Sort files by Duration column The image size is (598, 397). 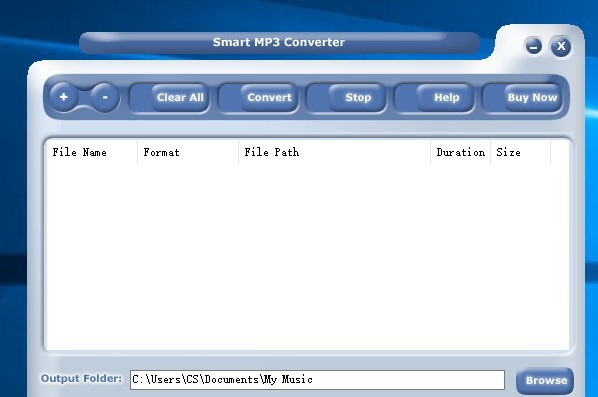point(460,152)
